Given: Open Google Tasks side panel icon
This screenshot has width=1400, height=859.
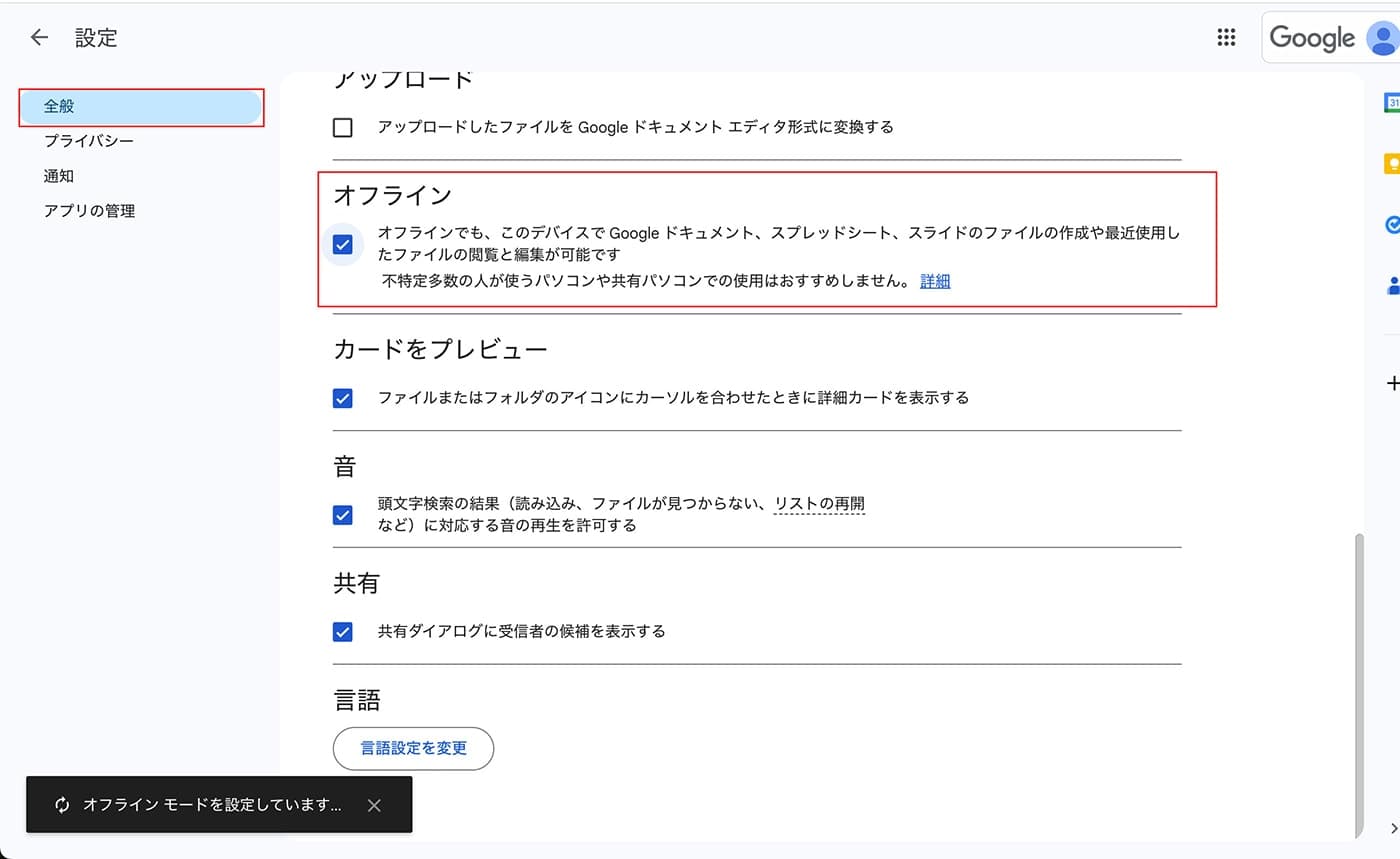Looking at the screenshot, I should click(x=1392, y=224).
